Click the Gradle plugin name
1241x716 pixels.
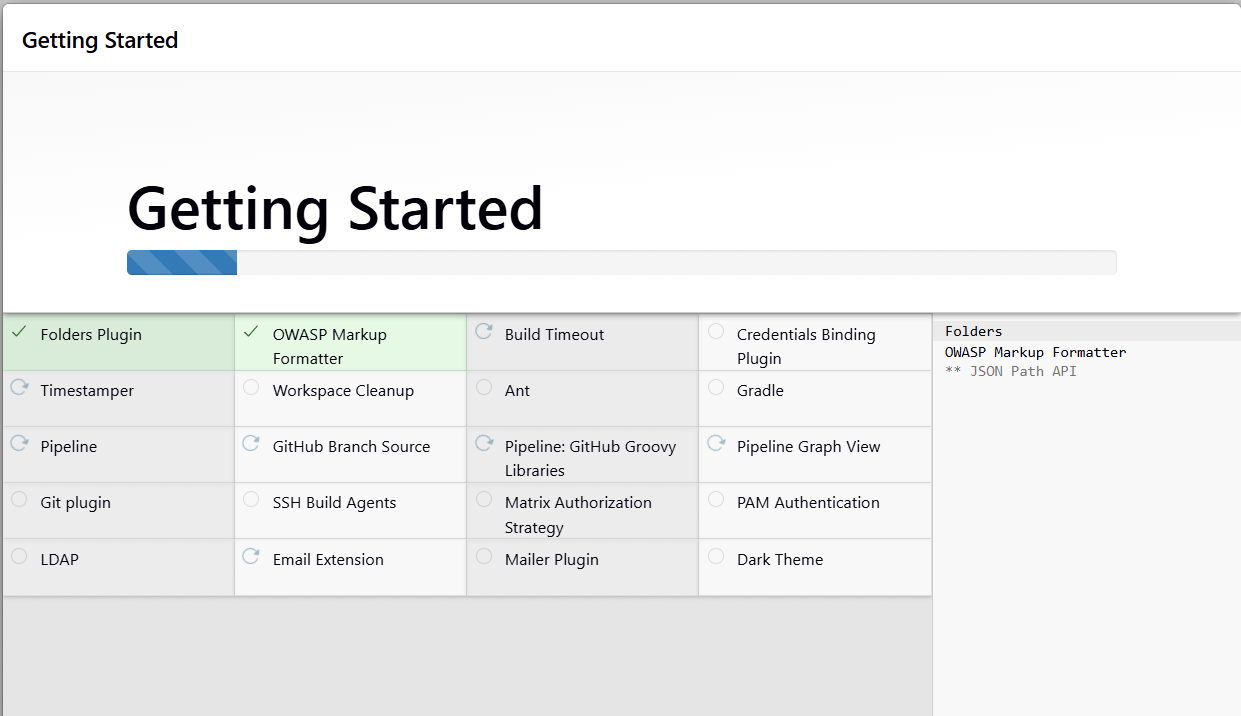point(760,391)
